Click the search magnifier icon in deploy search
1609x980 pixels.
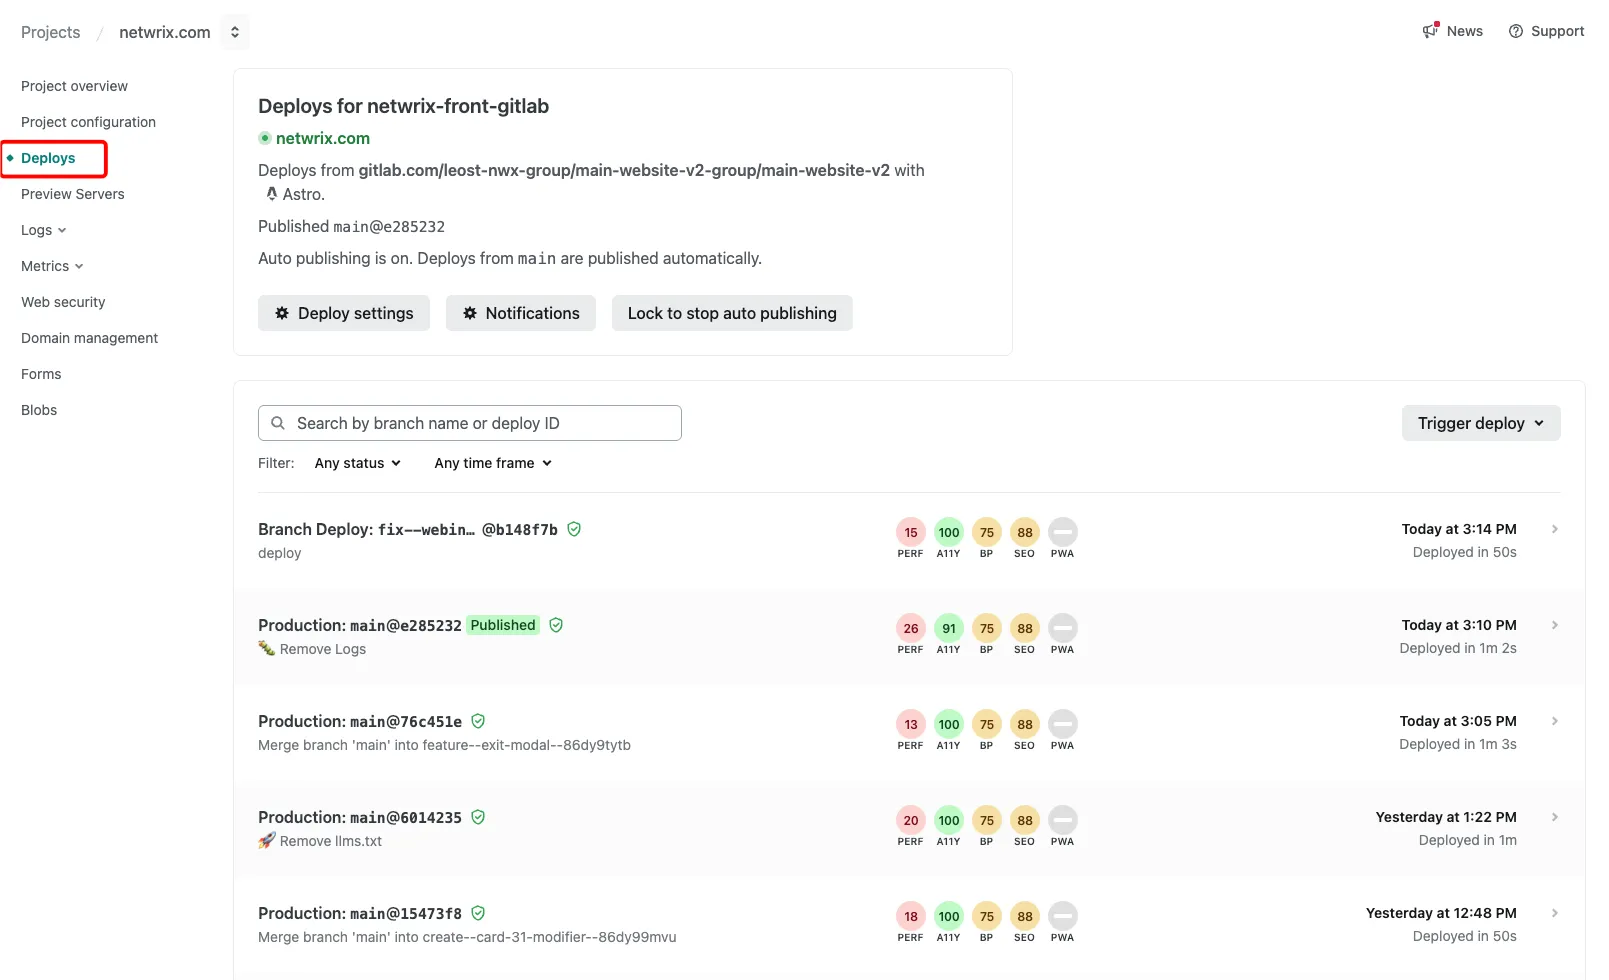278,423
